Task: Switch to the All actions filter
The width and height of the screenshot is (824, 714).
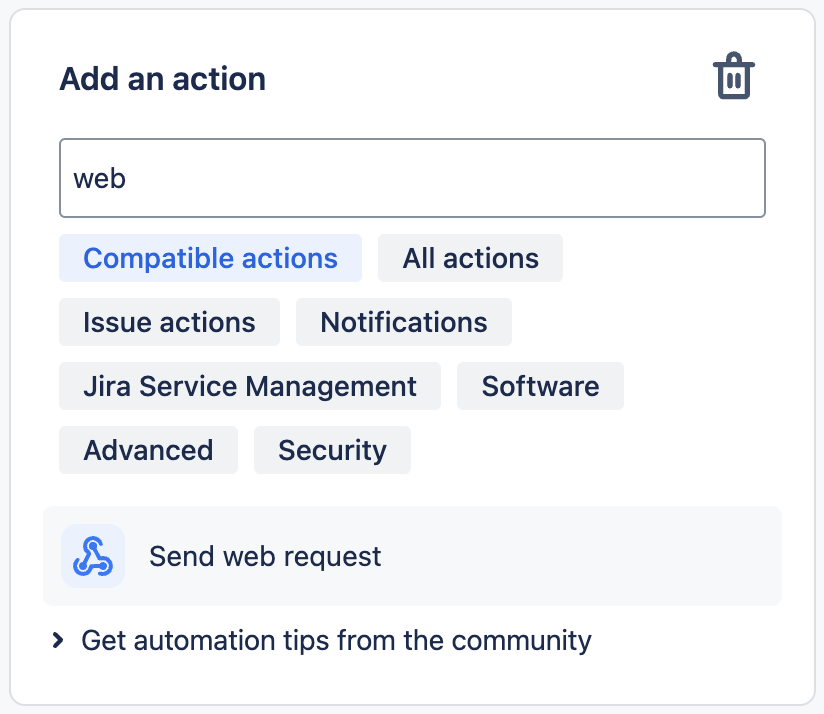Action: [x=470, y=258]
